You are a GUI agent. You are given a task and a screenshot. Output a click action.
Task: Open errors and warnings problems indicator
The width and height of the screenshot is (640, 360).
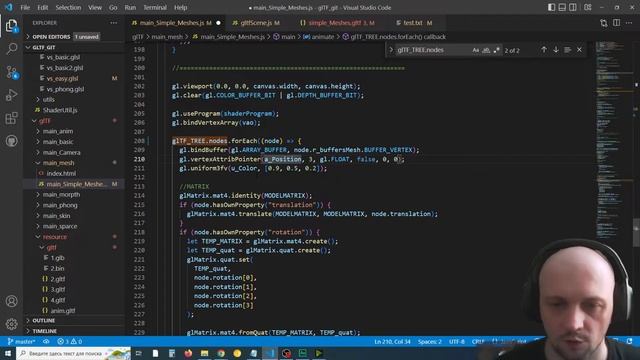[69, 341]
